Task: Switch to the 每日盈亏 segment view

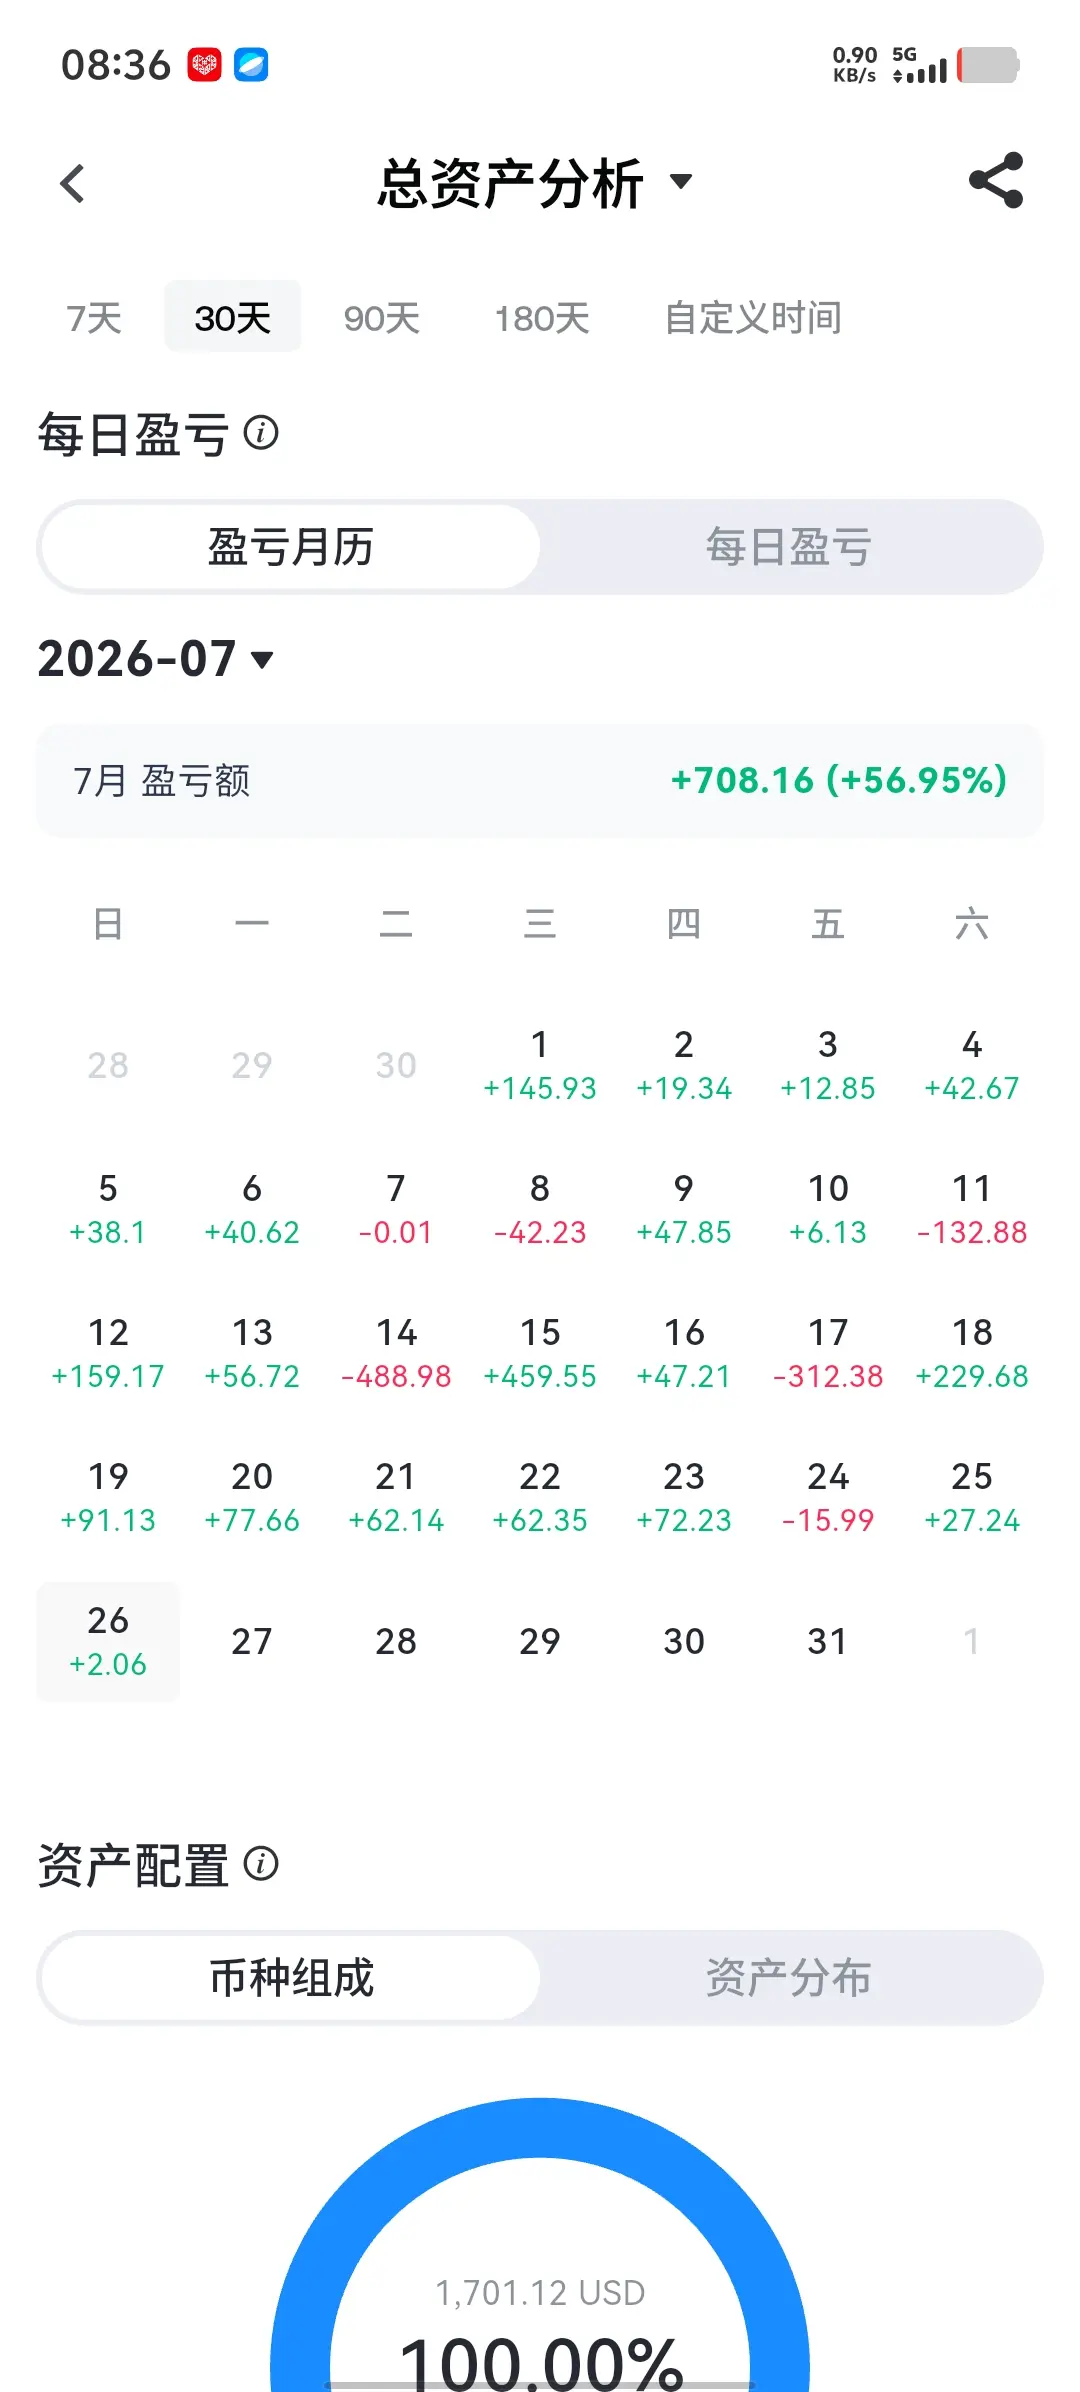Action: [x=789, y=547]
